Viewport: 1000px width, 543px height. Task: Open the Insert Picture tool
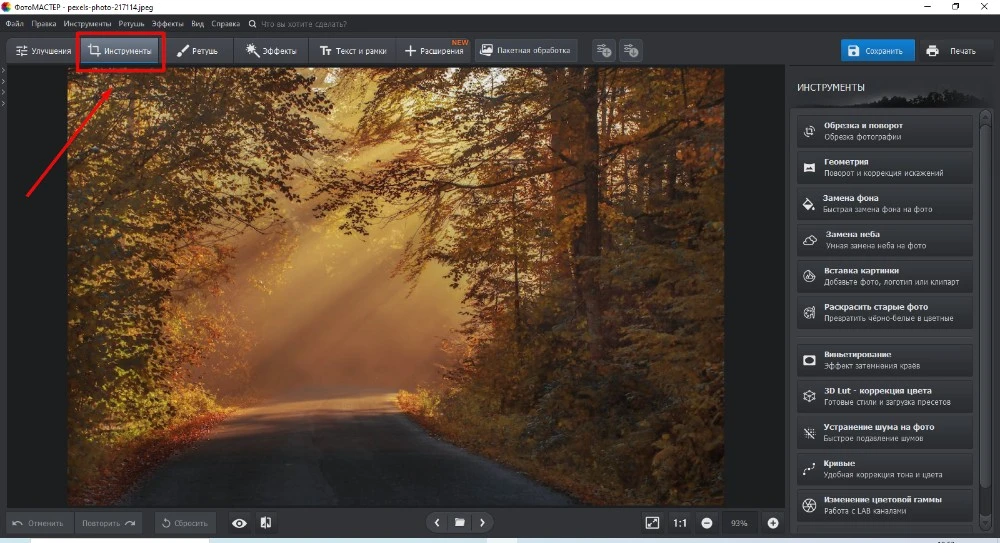[x=884, y=276]
